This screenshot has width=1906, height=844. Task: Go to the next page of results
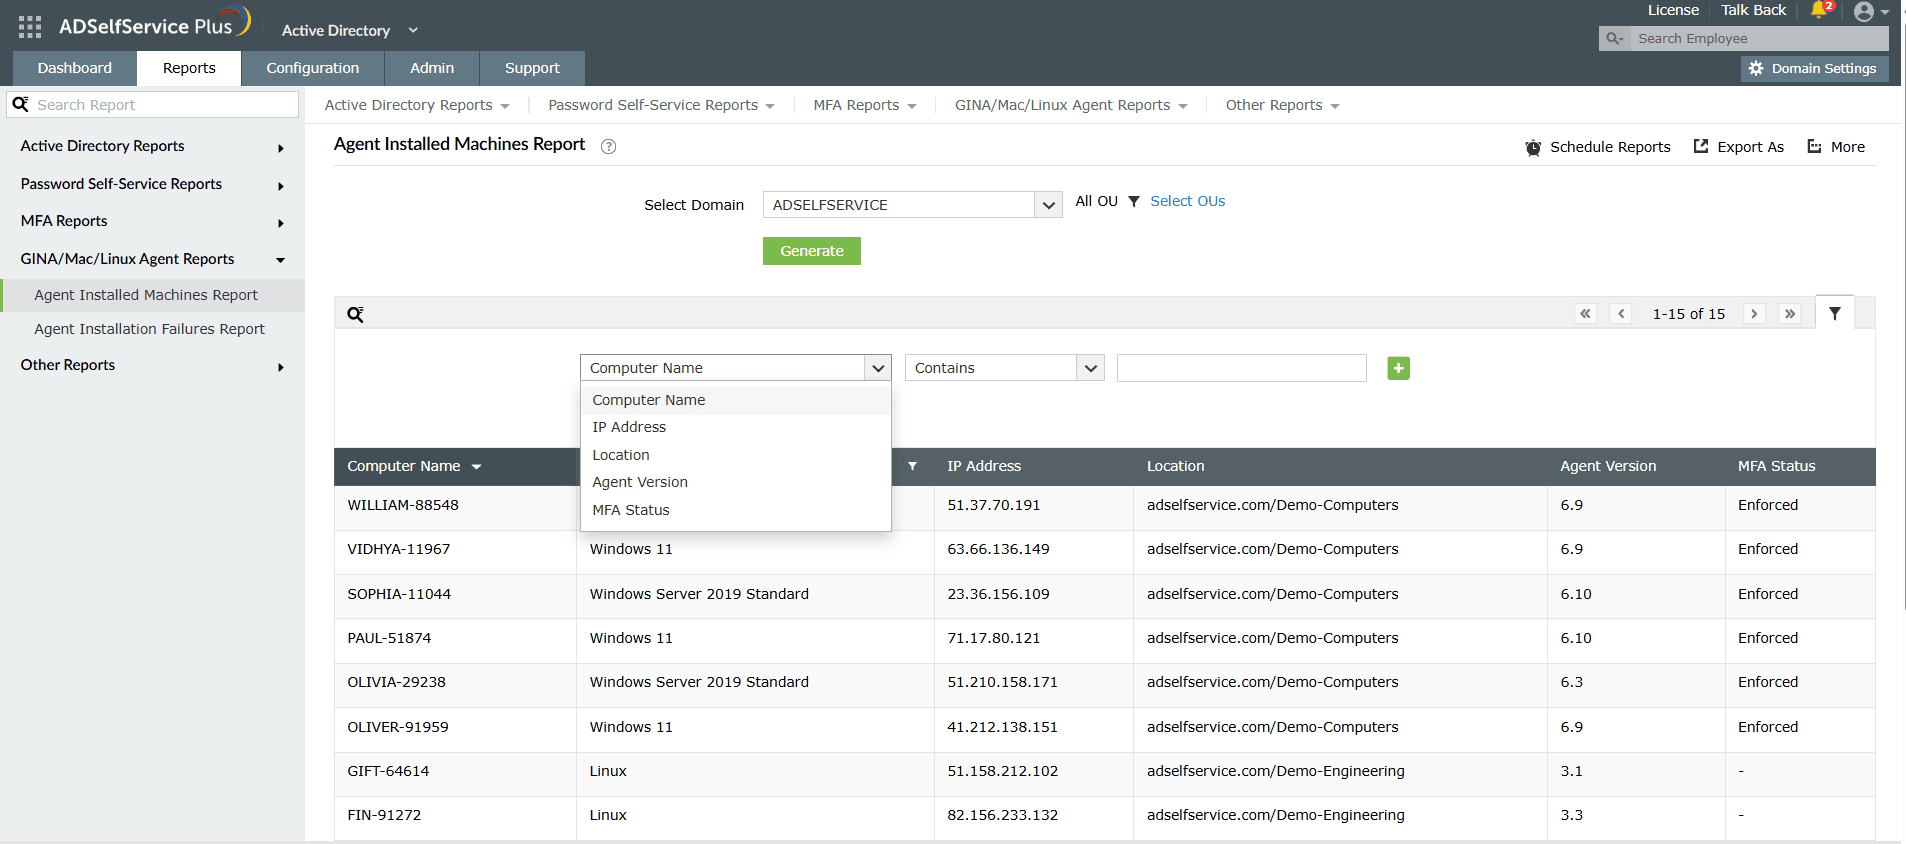(x=1754, y=314)
